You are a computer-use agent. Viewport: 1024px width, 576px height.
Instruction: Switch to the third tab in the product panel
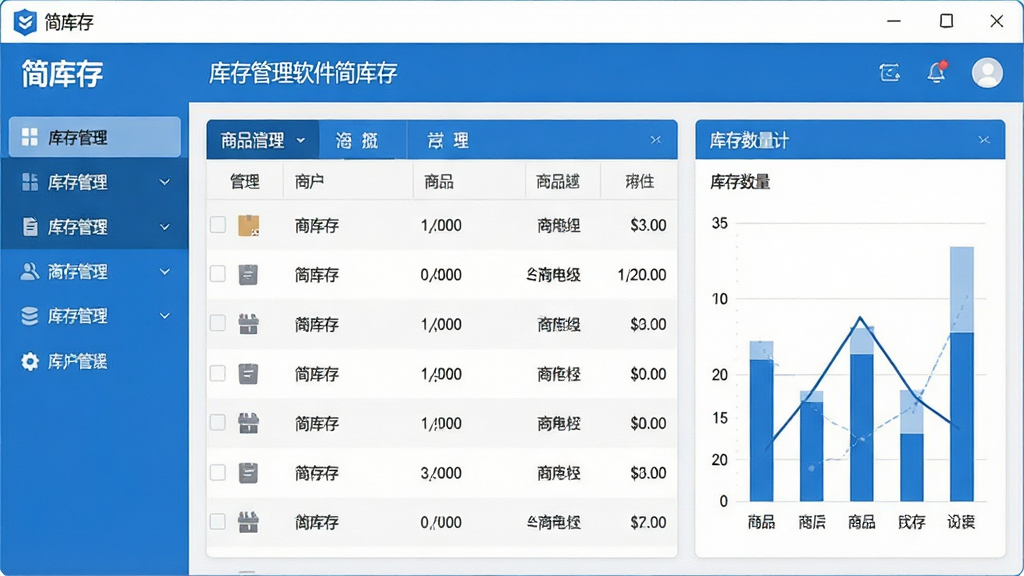[448, 140]
